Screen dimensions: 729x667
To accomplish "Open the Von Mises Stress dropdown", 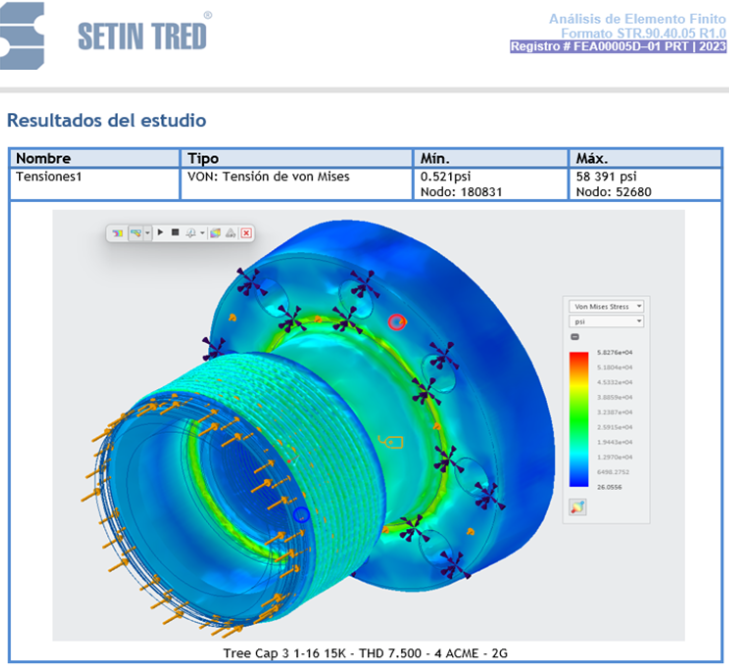I will point(606,306).
